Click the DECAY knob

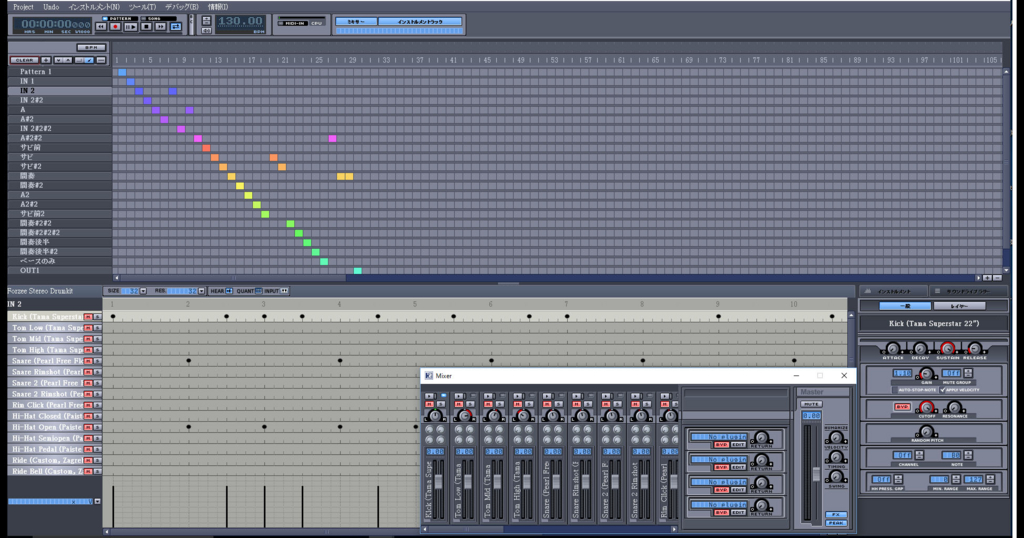(920, 348)
